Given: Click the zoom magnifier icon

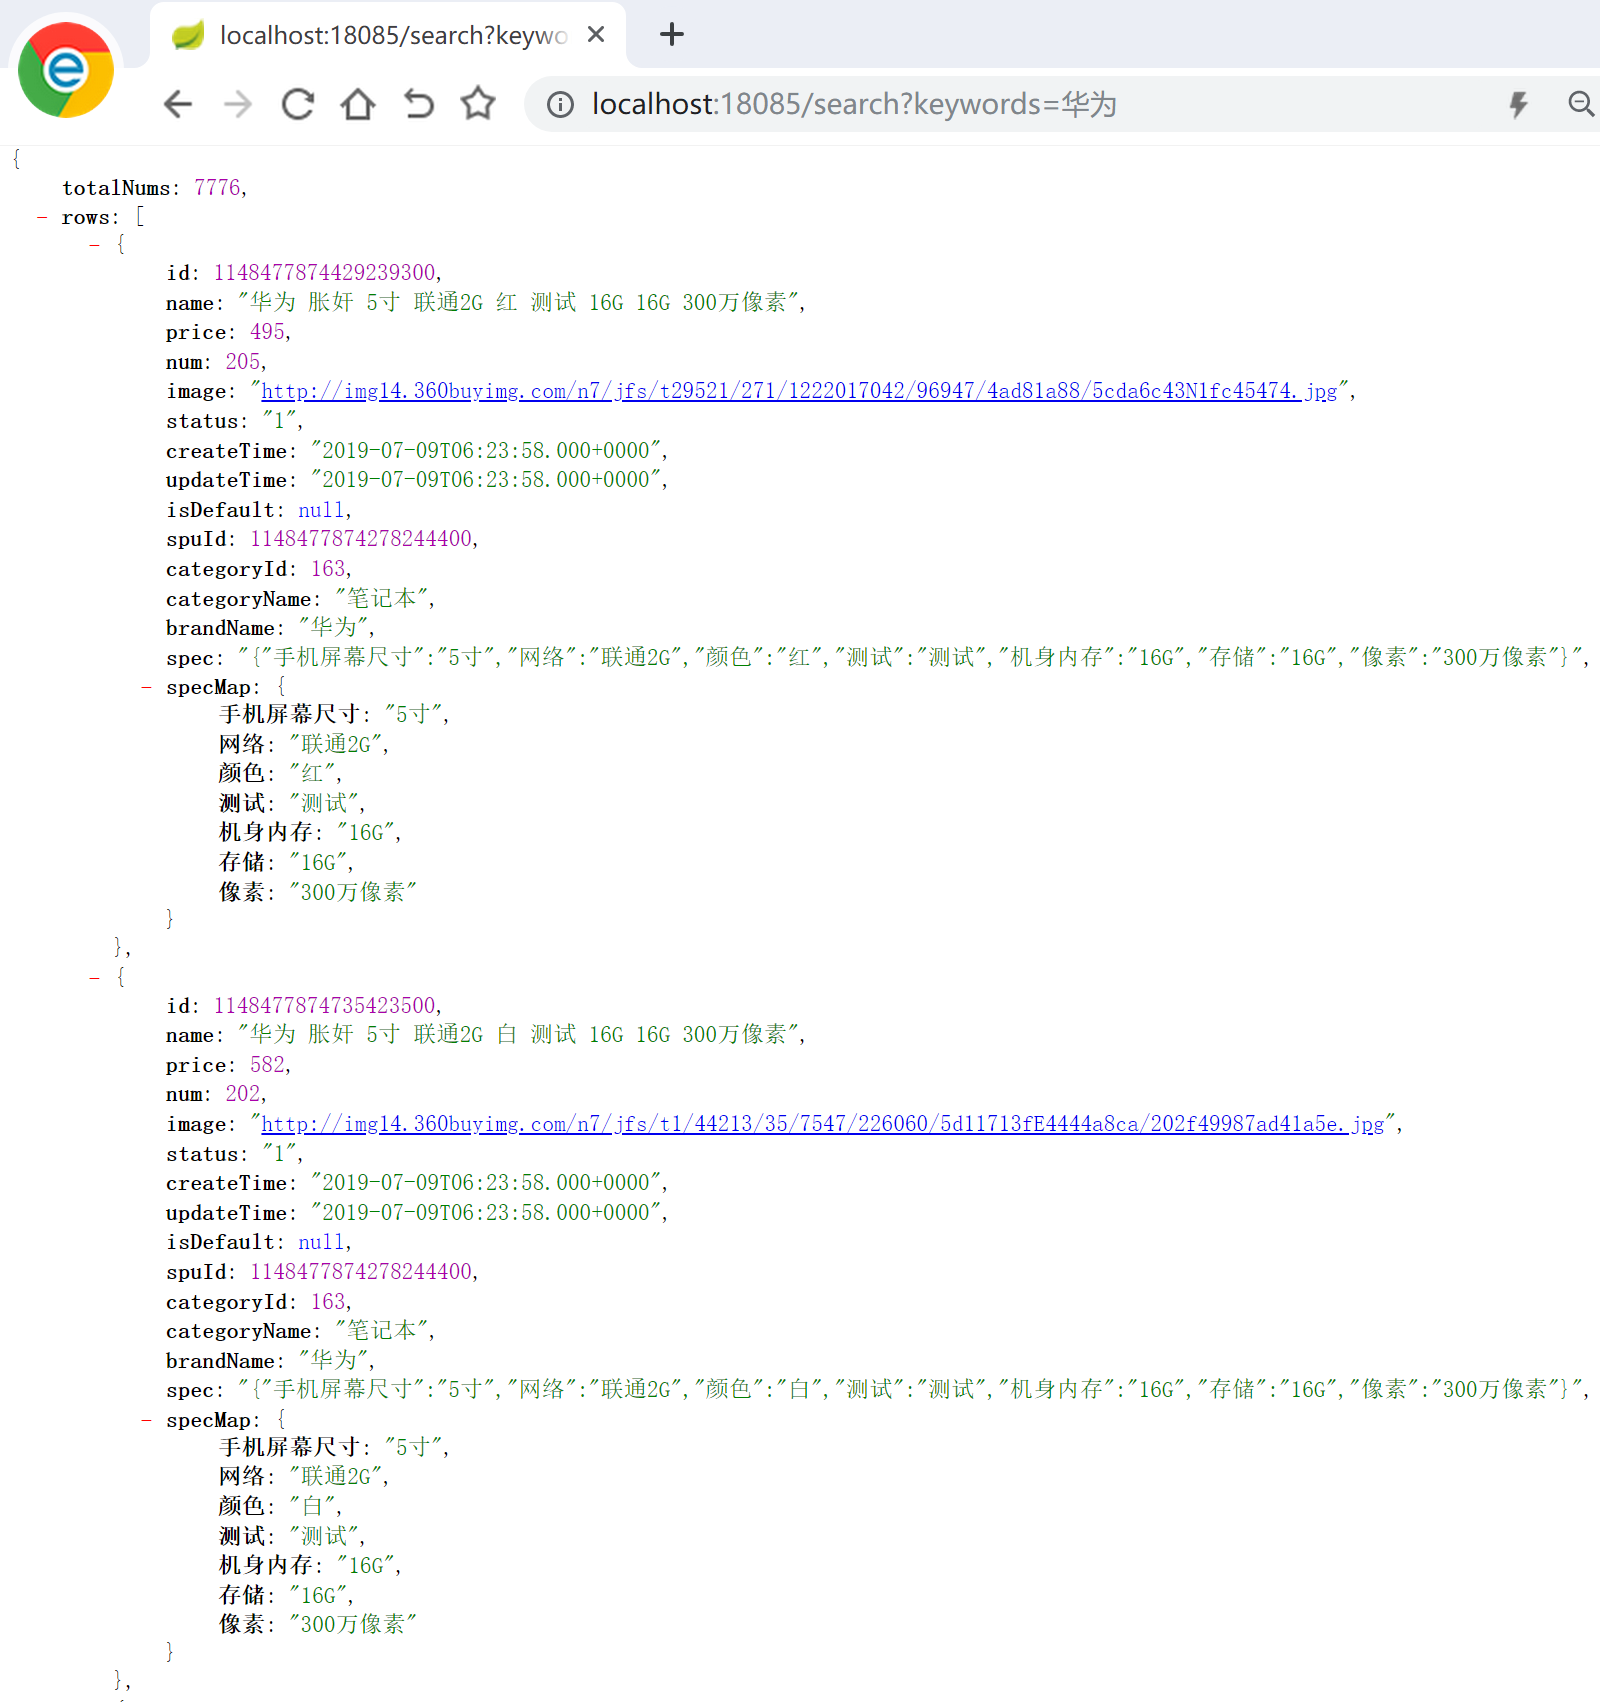Looking at the screenshot, I should pyautogui.click(x=1581, y=104).
